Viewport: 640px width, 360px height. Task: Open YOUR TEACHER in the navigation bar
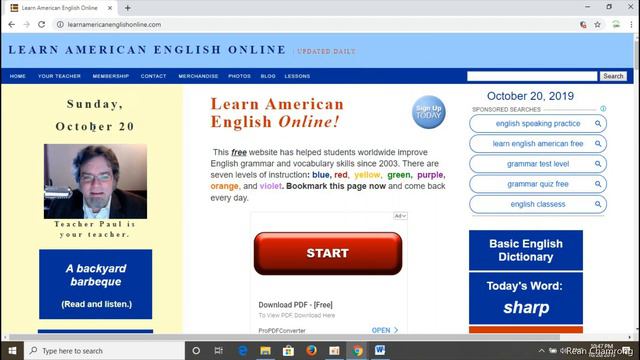pos(59,76)
